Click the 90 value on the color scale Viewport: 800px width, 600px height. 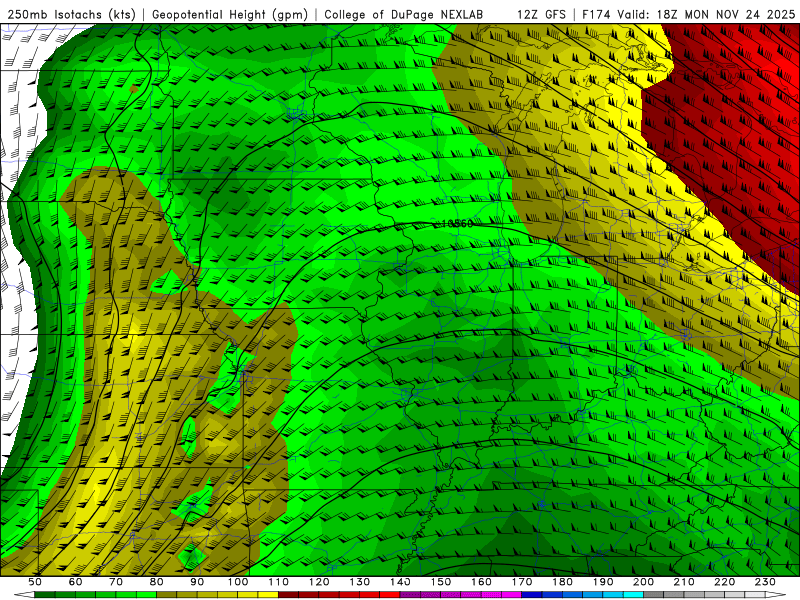197,582
